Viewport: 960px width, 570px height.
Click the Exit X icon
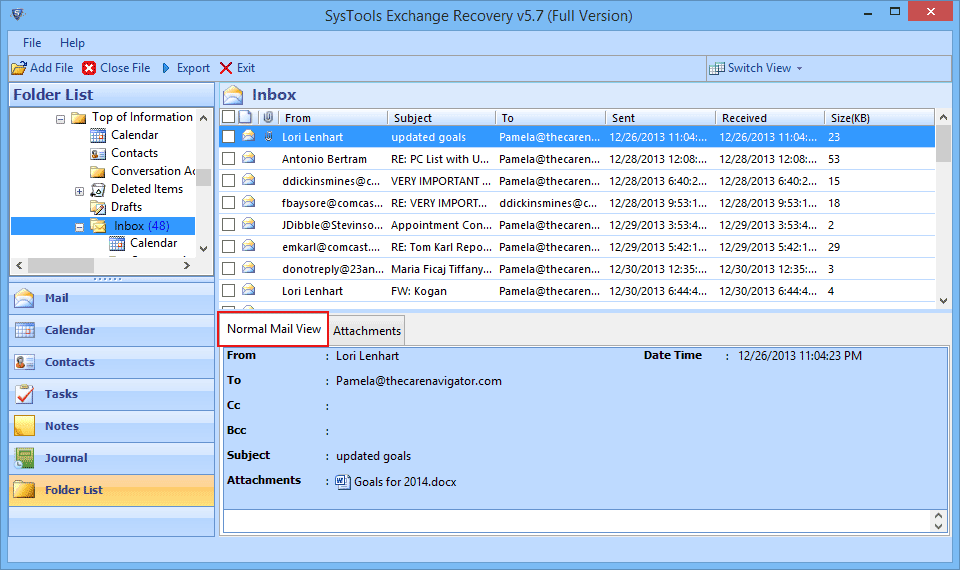(226, 68)
